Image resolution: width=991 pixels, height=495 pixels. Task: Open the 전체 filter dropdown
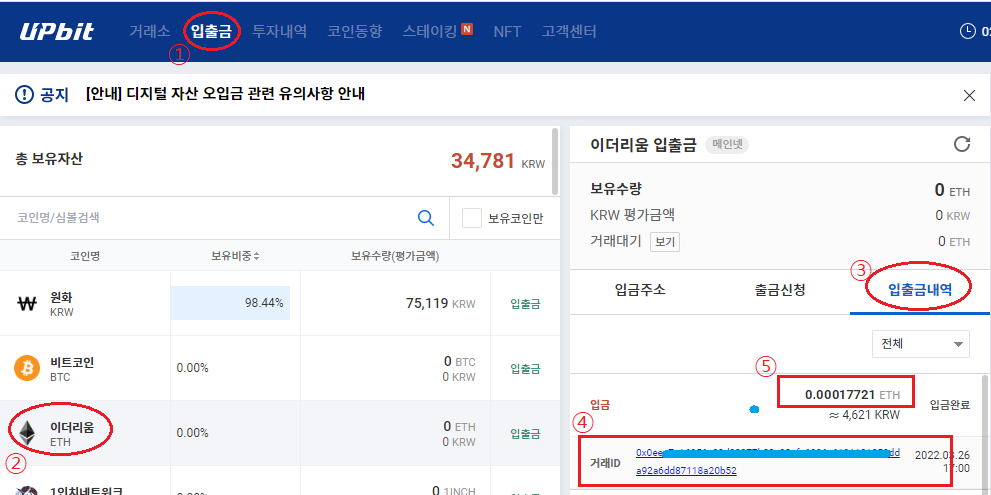pos(920,344)
